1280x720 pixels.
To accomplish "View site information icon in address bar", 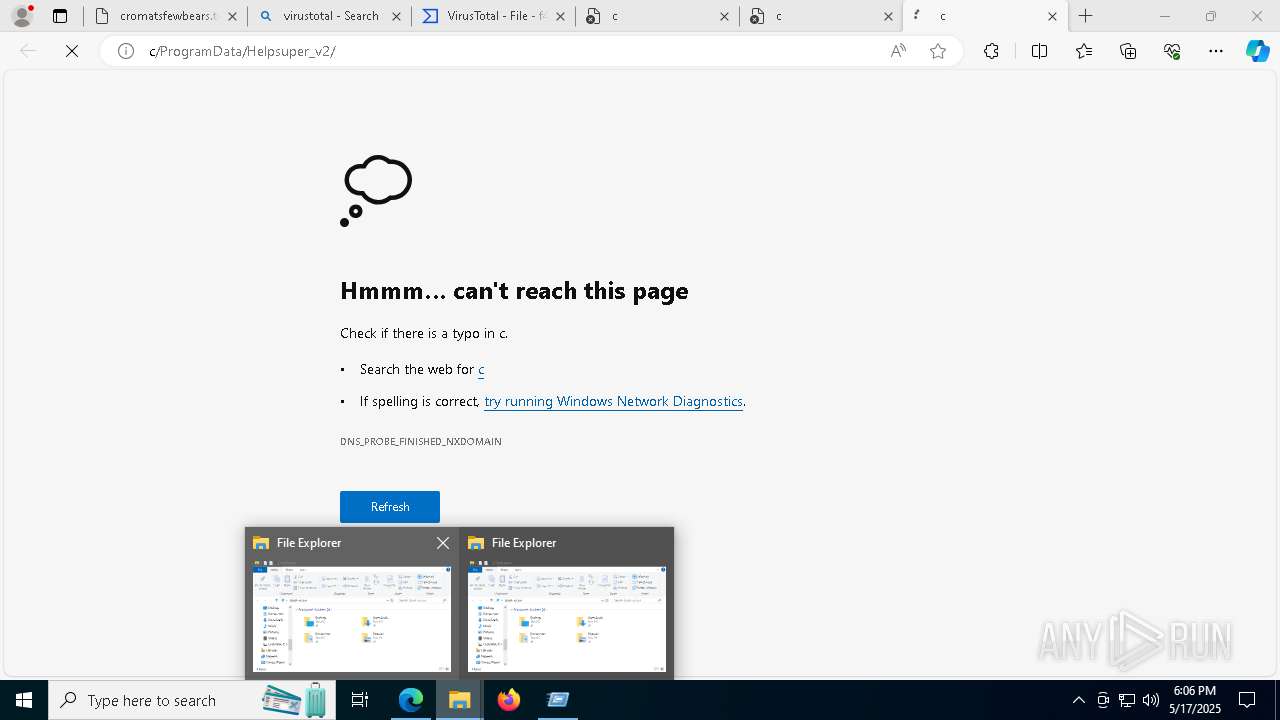I will [x=126, y=51].
